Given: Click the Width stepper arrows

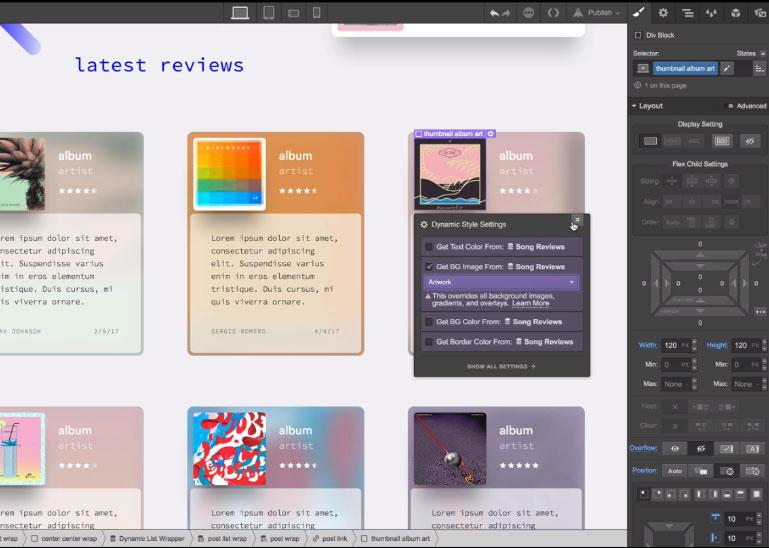Looking at the screenshot, I should tap(694, 345).
